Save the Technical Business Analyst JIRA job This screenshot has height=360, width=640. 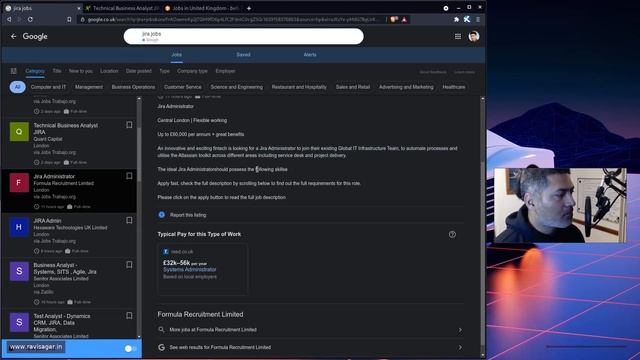(x=129, y=125)
